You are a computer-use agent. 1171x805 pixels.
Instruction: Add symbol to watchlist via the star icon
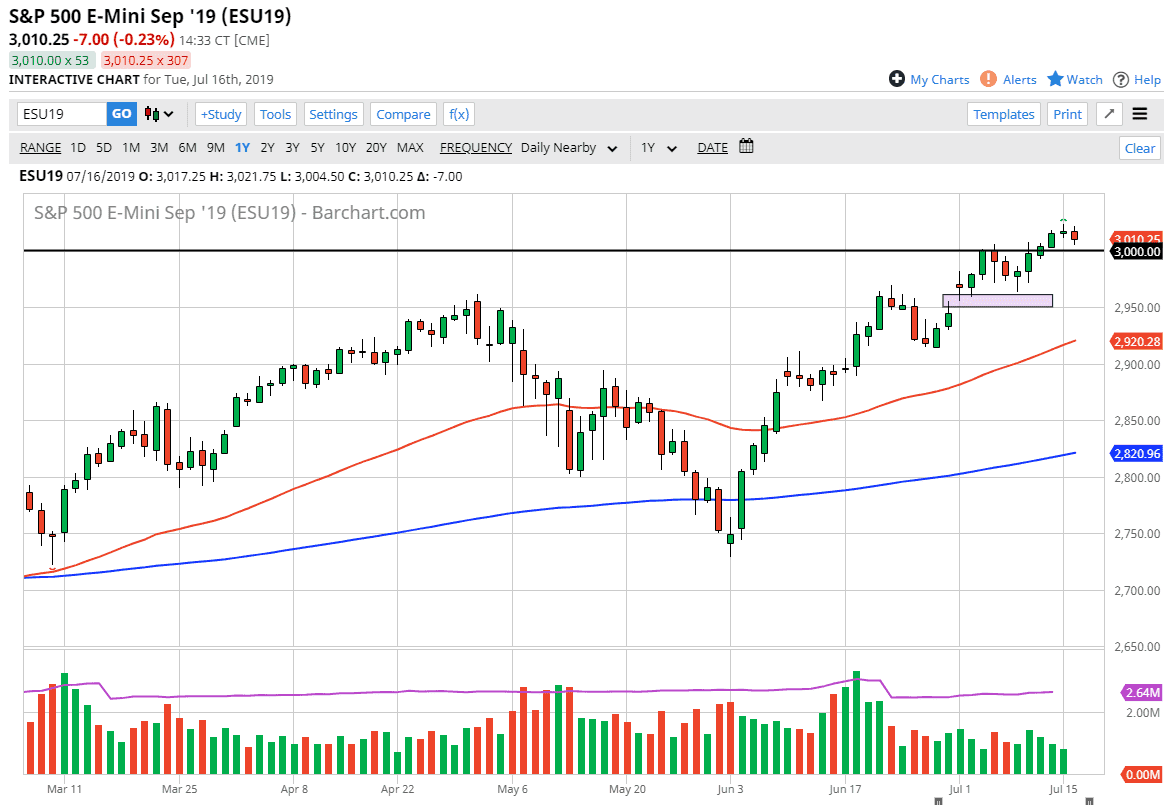coord(1055,79)
